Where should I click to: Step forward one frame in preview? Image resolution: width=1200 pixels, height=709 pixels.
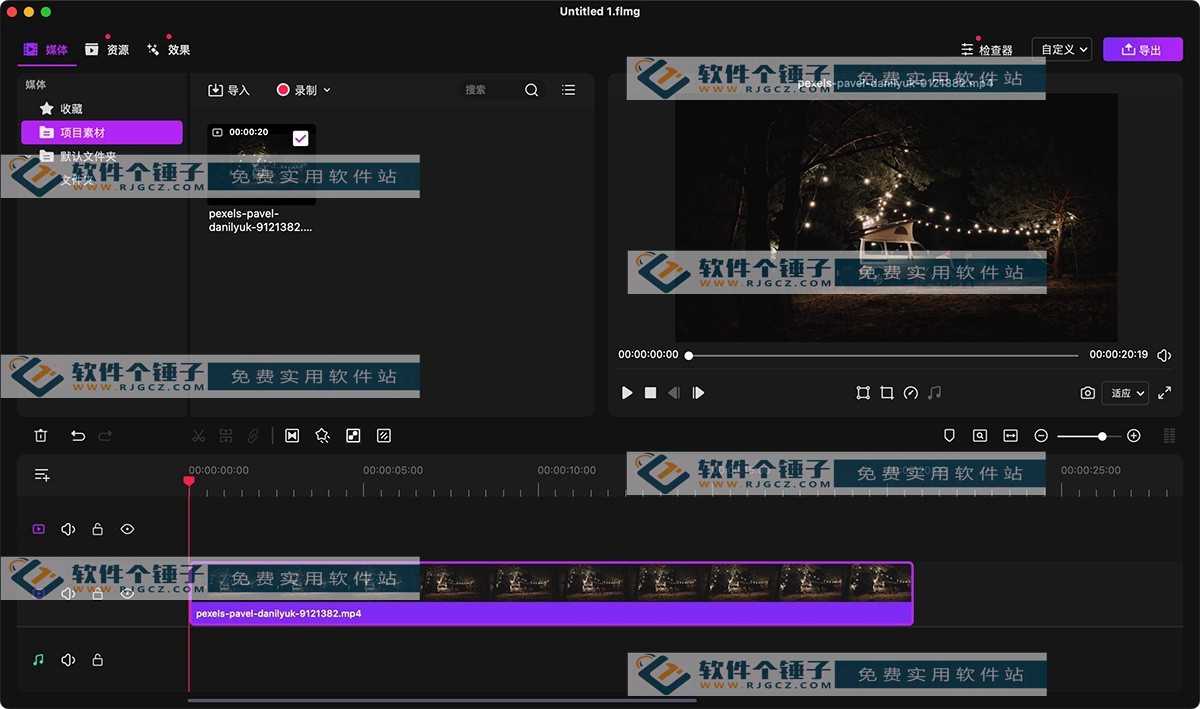[698, 393]
